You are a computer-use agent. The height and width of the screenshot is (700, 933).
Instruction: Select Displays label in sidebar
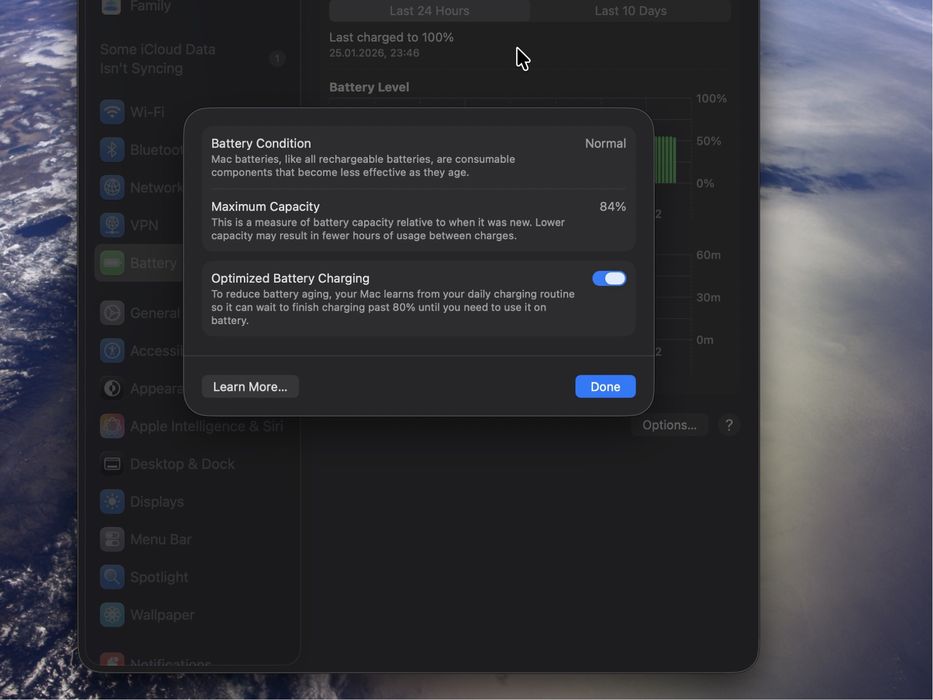click(x=156, y=502)
